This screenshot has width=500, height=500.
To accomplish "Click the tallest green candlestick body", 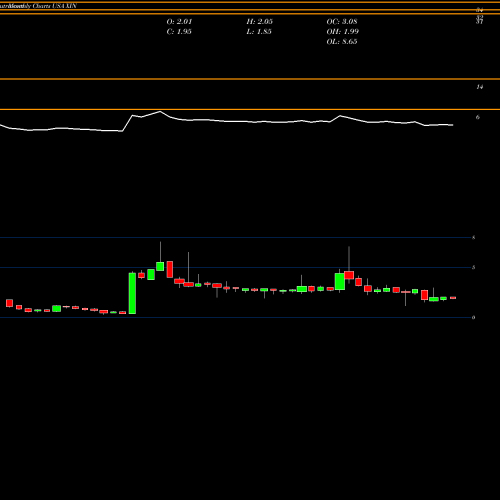I will pos(132,293).
